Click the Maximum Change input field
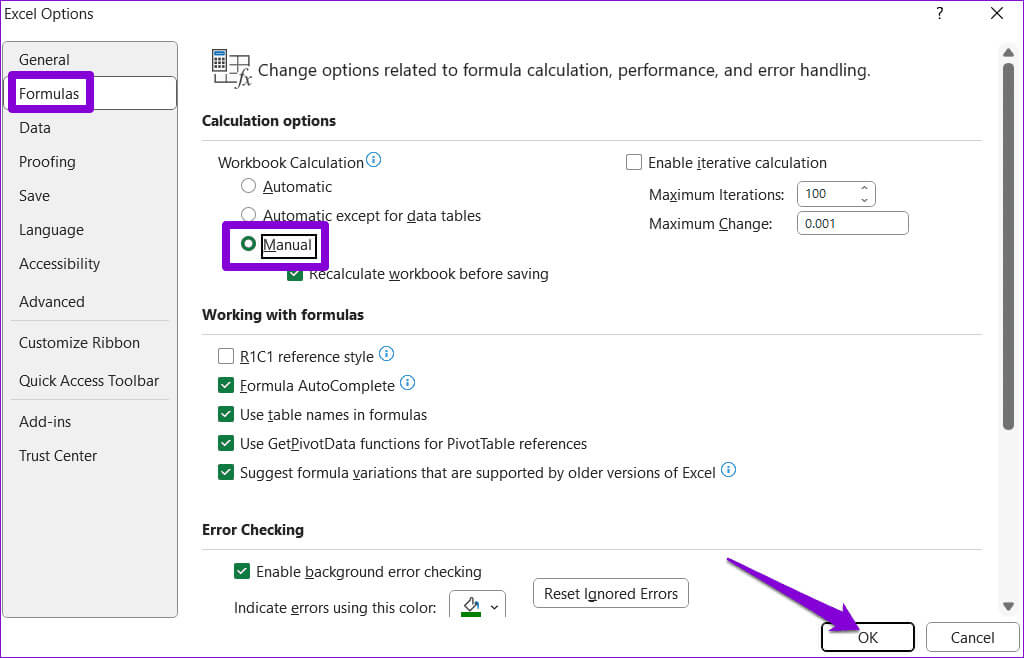This screenshot has height=658, width=1024. (852, 223)
